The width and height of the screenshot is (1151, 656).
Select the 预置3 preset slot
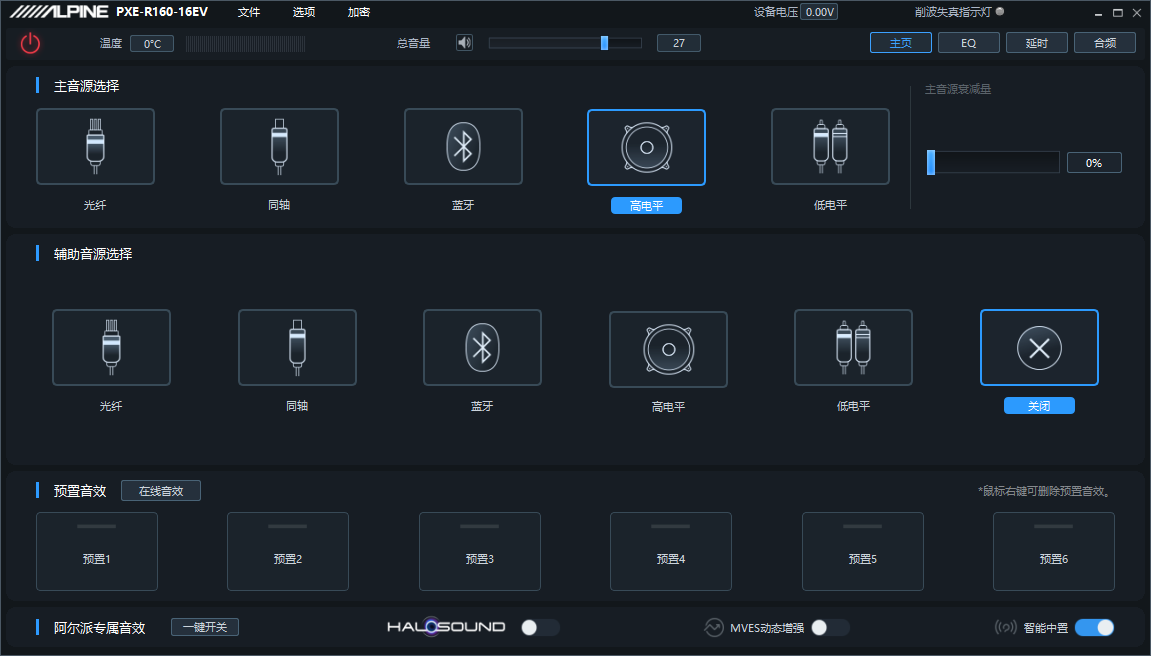tap(479, 551)
